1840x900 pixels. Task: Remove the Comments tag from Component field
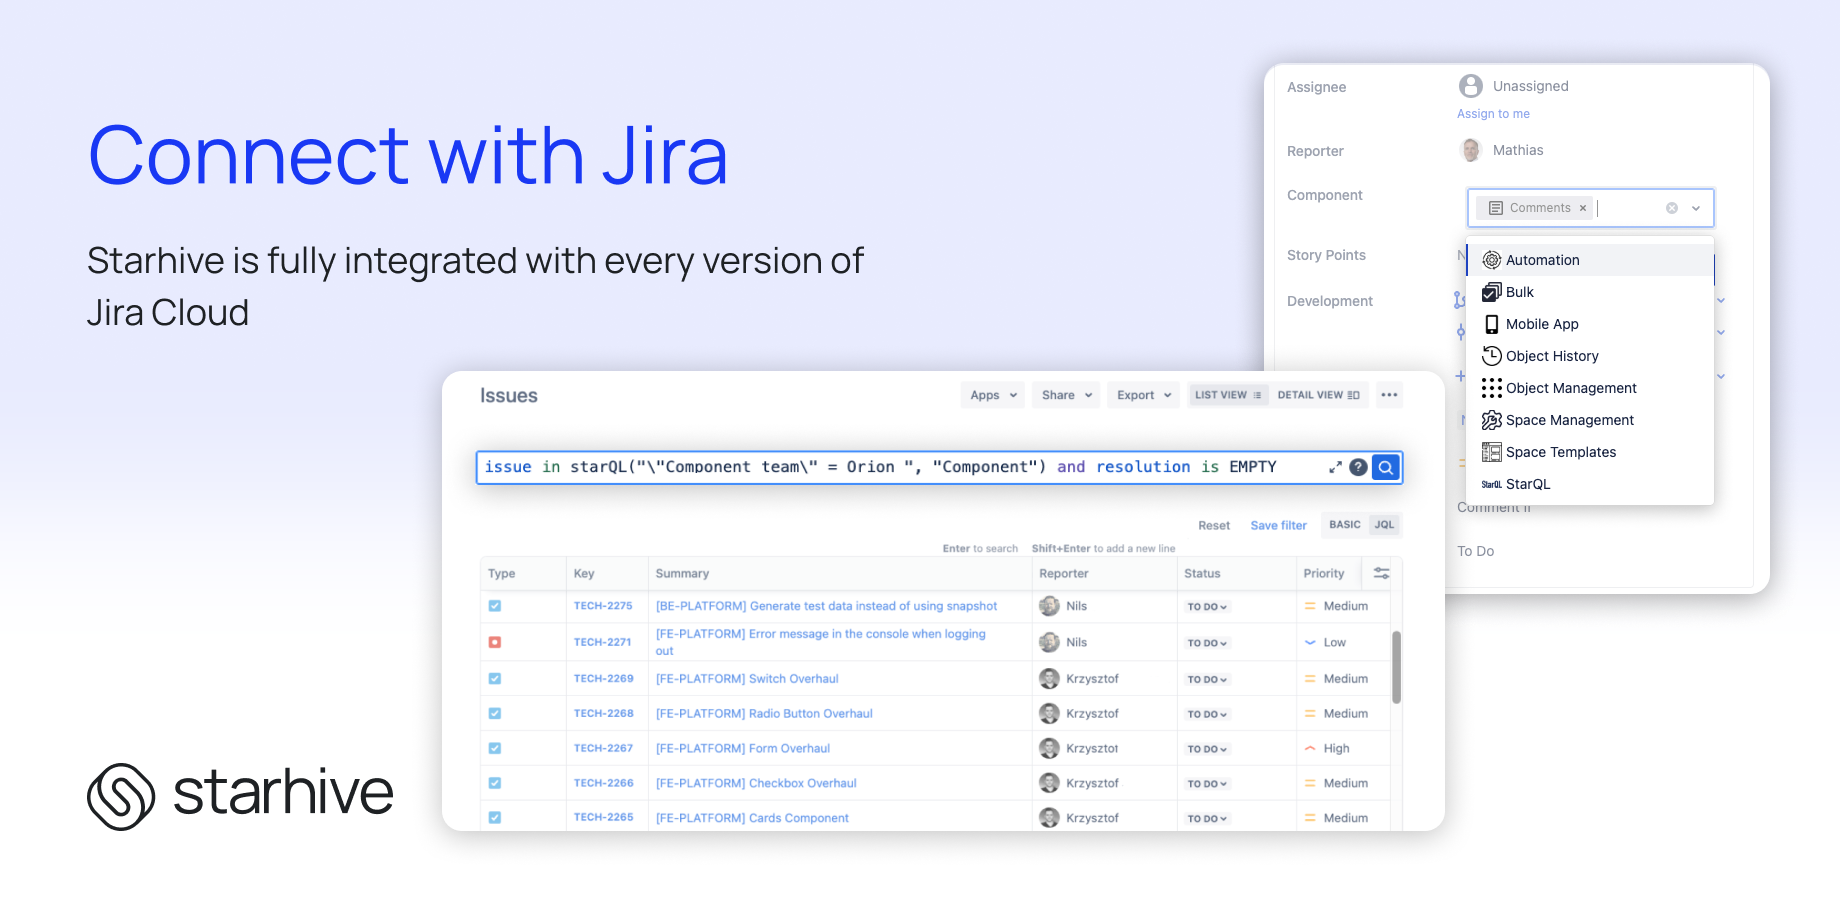pyautogui.click(x=1583, y=208)
